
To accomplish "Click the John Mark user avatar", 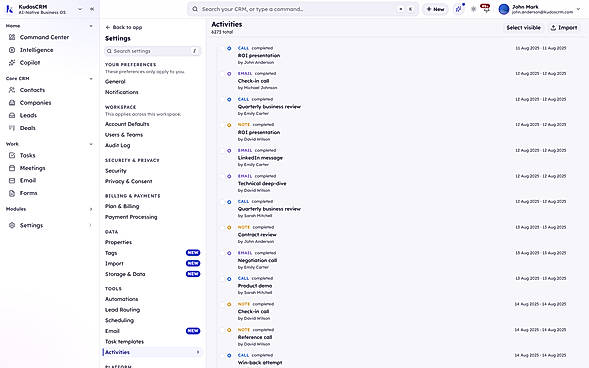I will pos(504,9).
